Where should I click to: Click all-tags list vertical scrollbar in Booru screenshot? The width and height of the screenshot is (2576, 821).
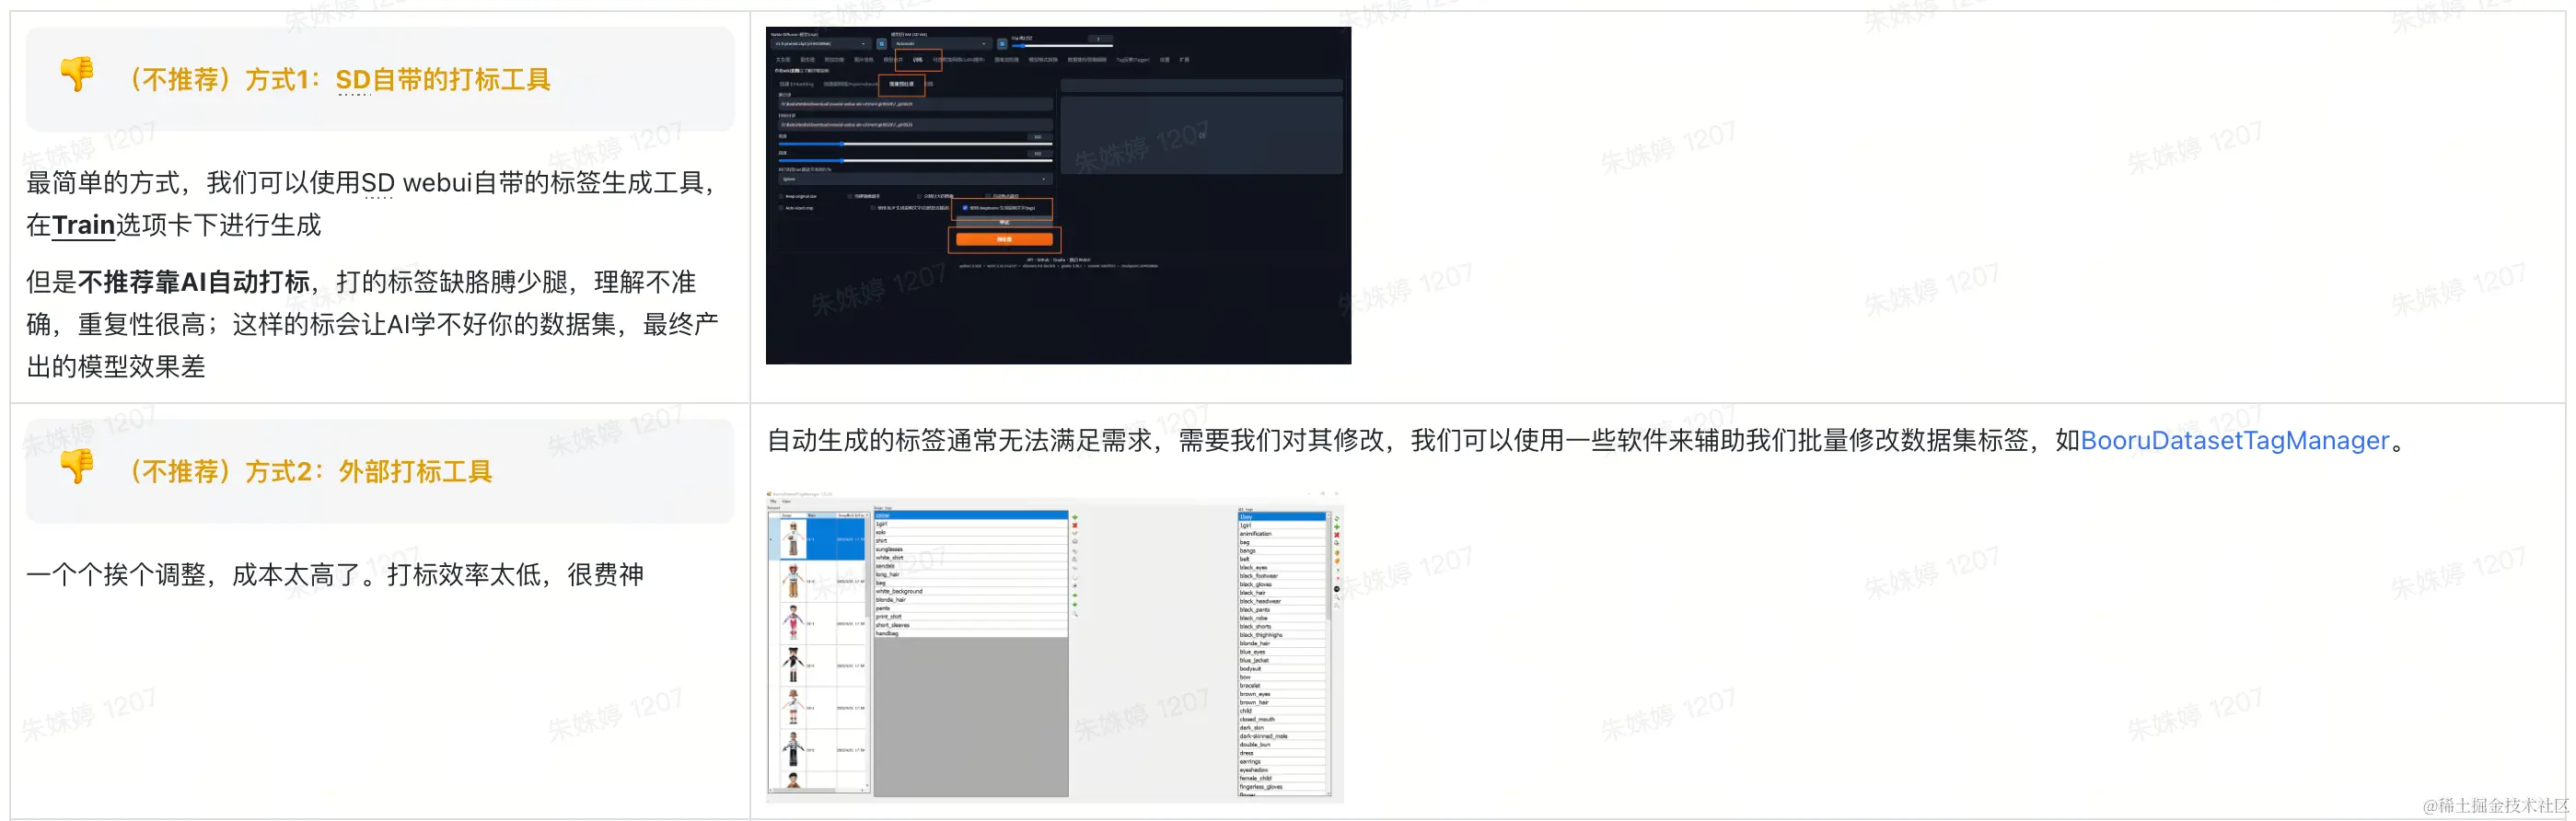[1329, 655]
